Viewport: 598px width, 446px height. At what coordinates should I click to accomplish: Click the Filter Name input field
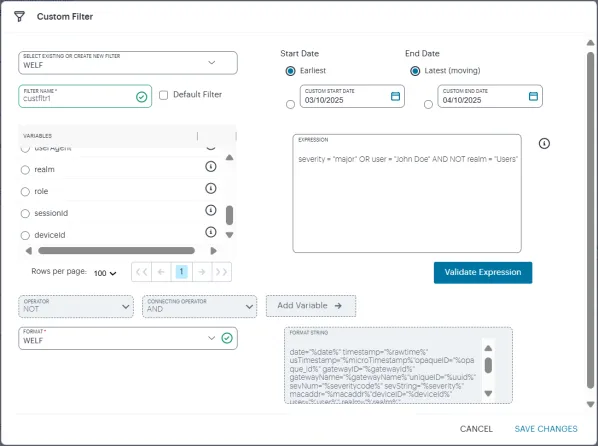85,96
